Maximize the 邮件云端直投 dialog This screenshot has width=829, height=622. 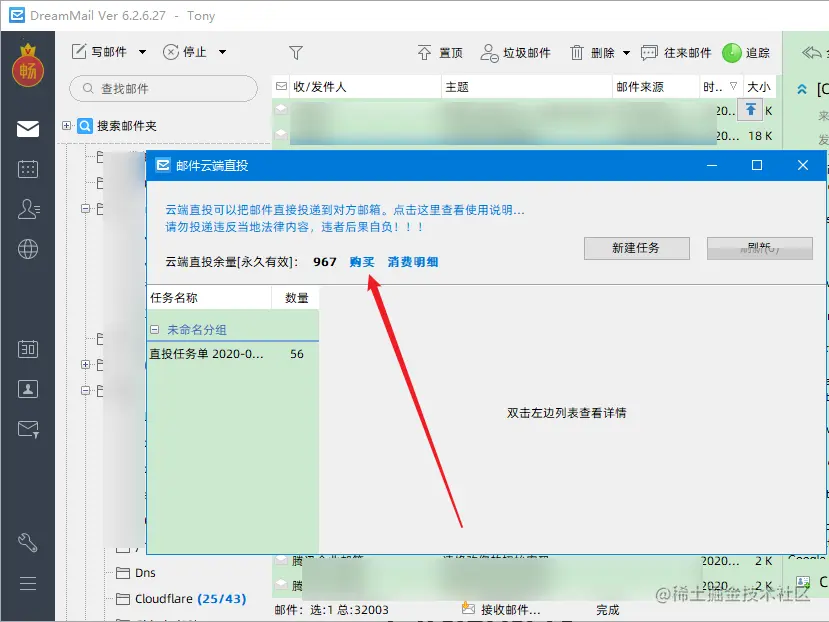coord(757,165)
